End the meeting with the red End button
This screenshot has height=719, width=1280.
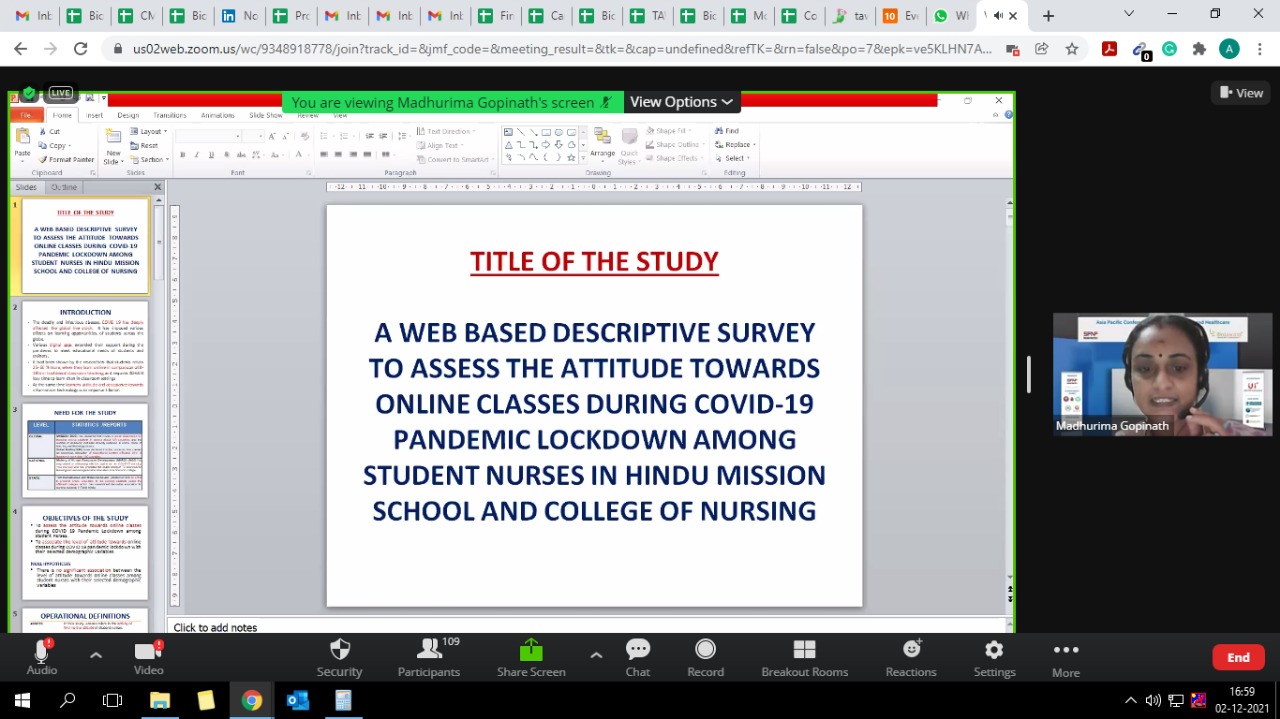(1238, 657)
